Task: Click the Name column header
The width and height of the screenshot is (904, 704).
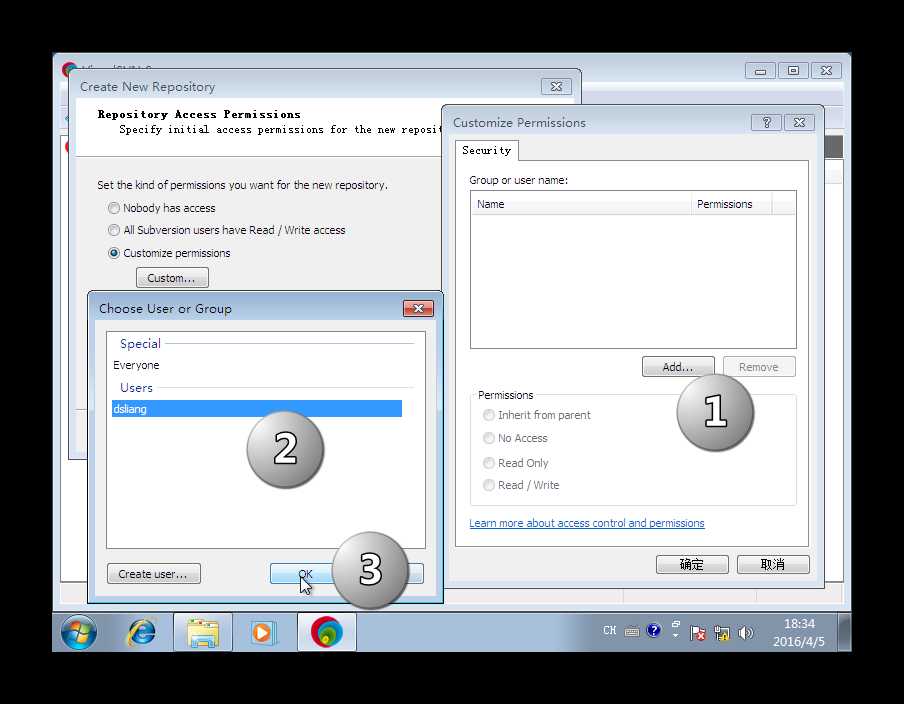Action: [x=581, y=204]
